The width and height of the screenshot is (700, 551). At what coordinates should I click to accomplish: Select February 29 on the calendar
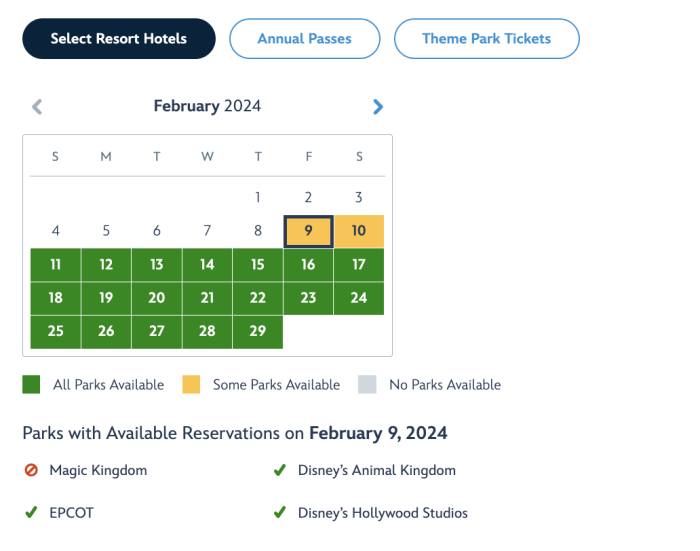click(258, 331)
